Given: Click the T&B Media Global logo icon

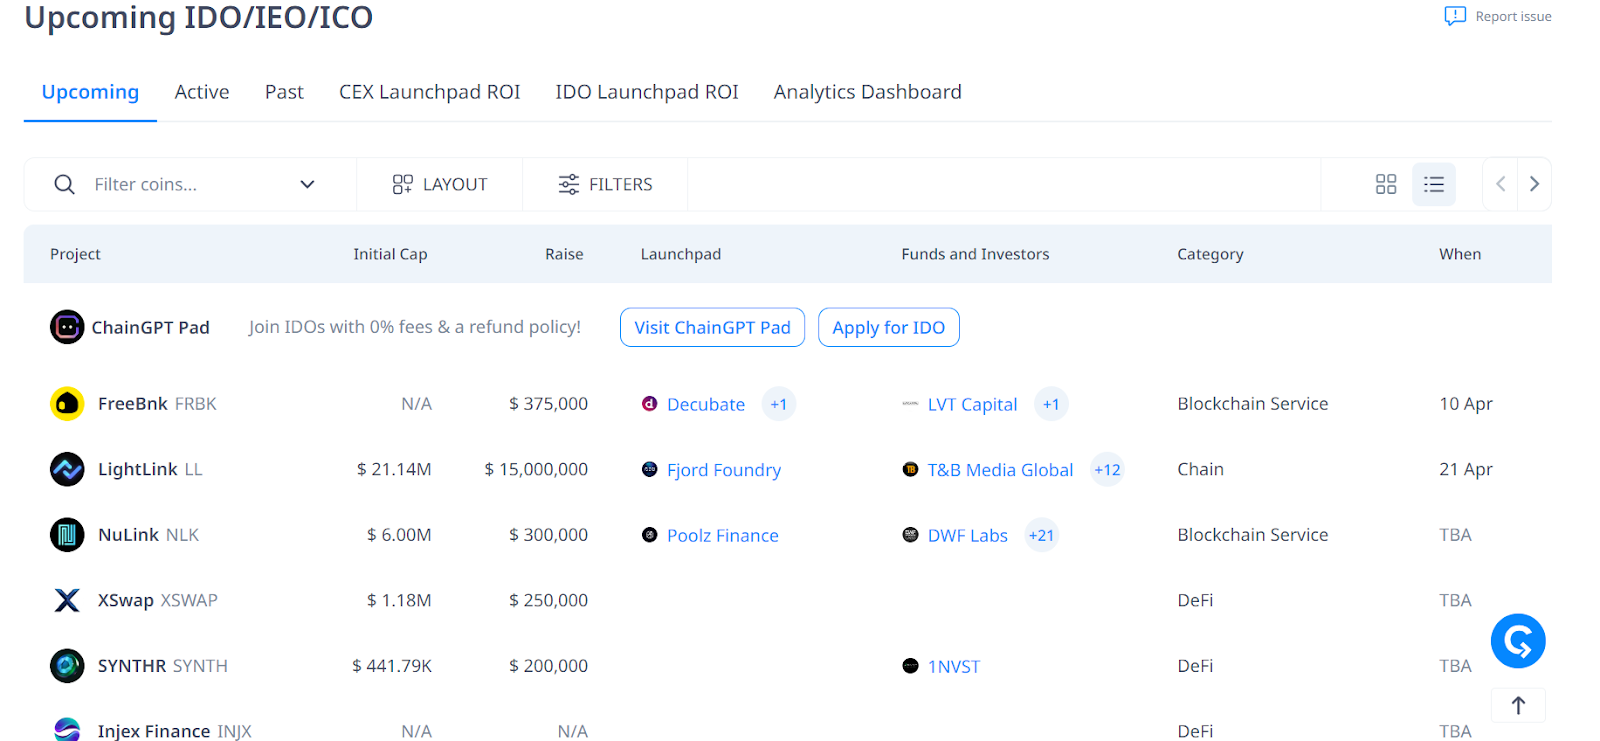Looking at the screenshot, I should (x=910, y=469).
